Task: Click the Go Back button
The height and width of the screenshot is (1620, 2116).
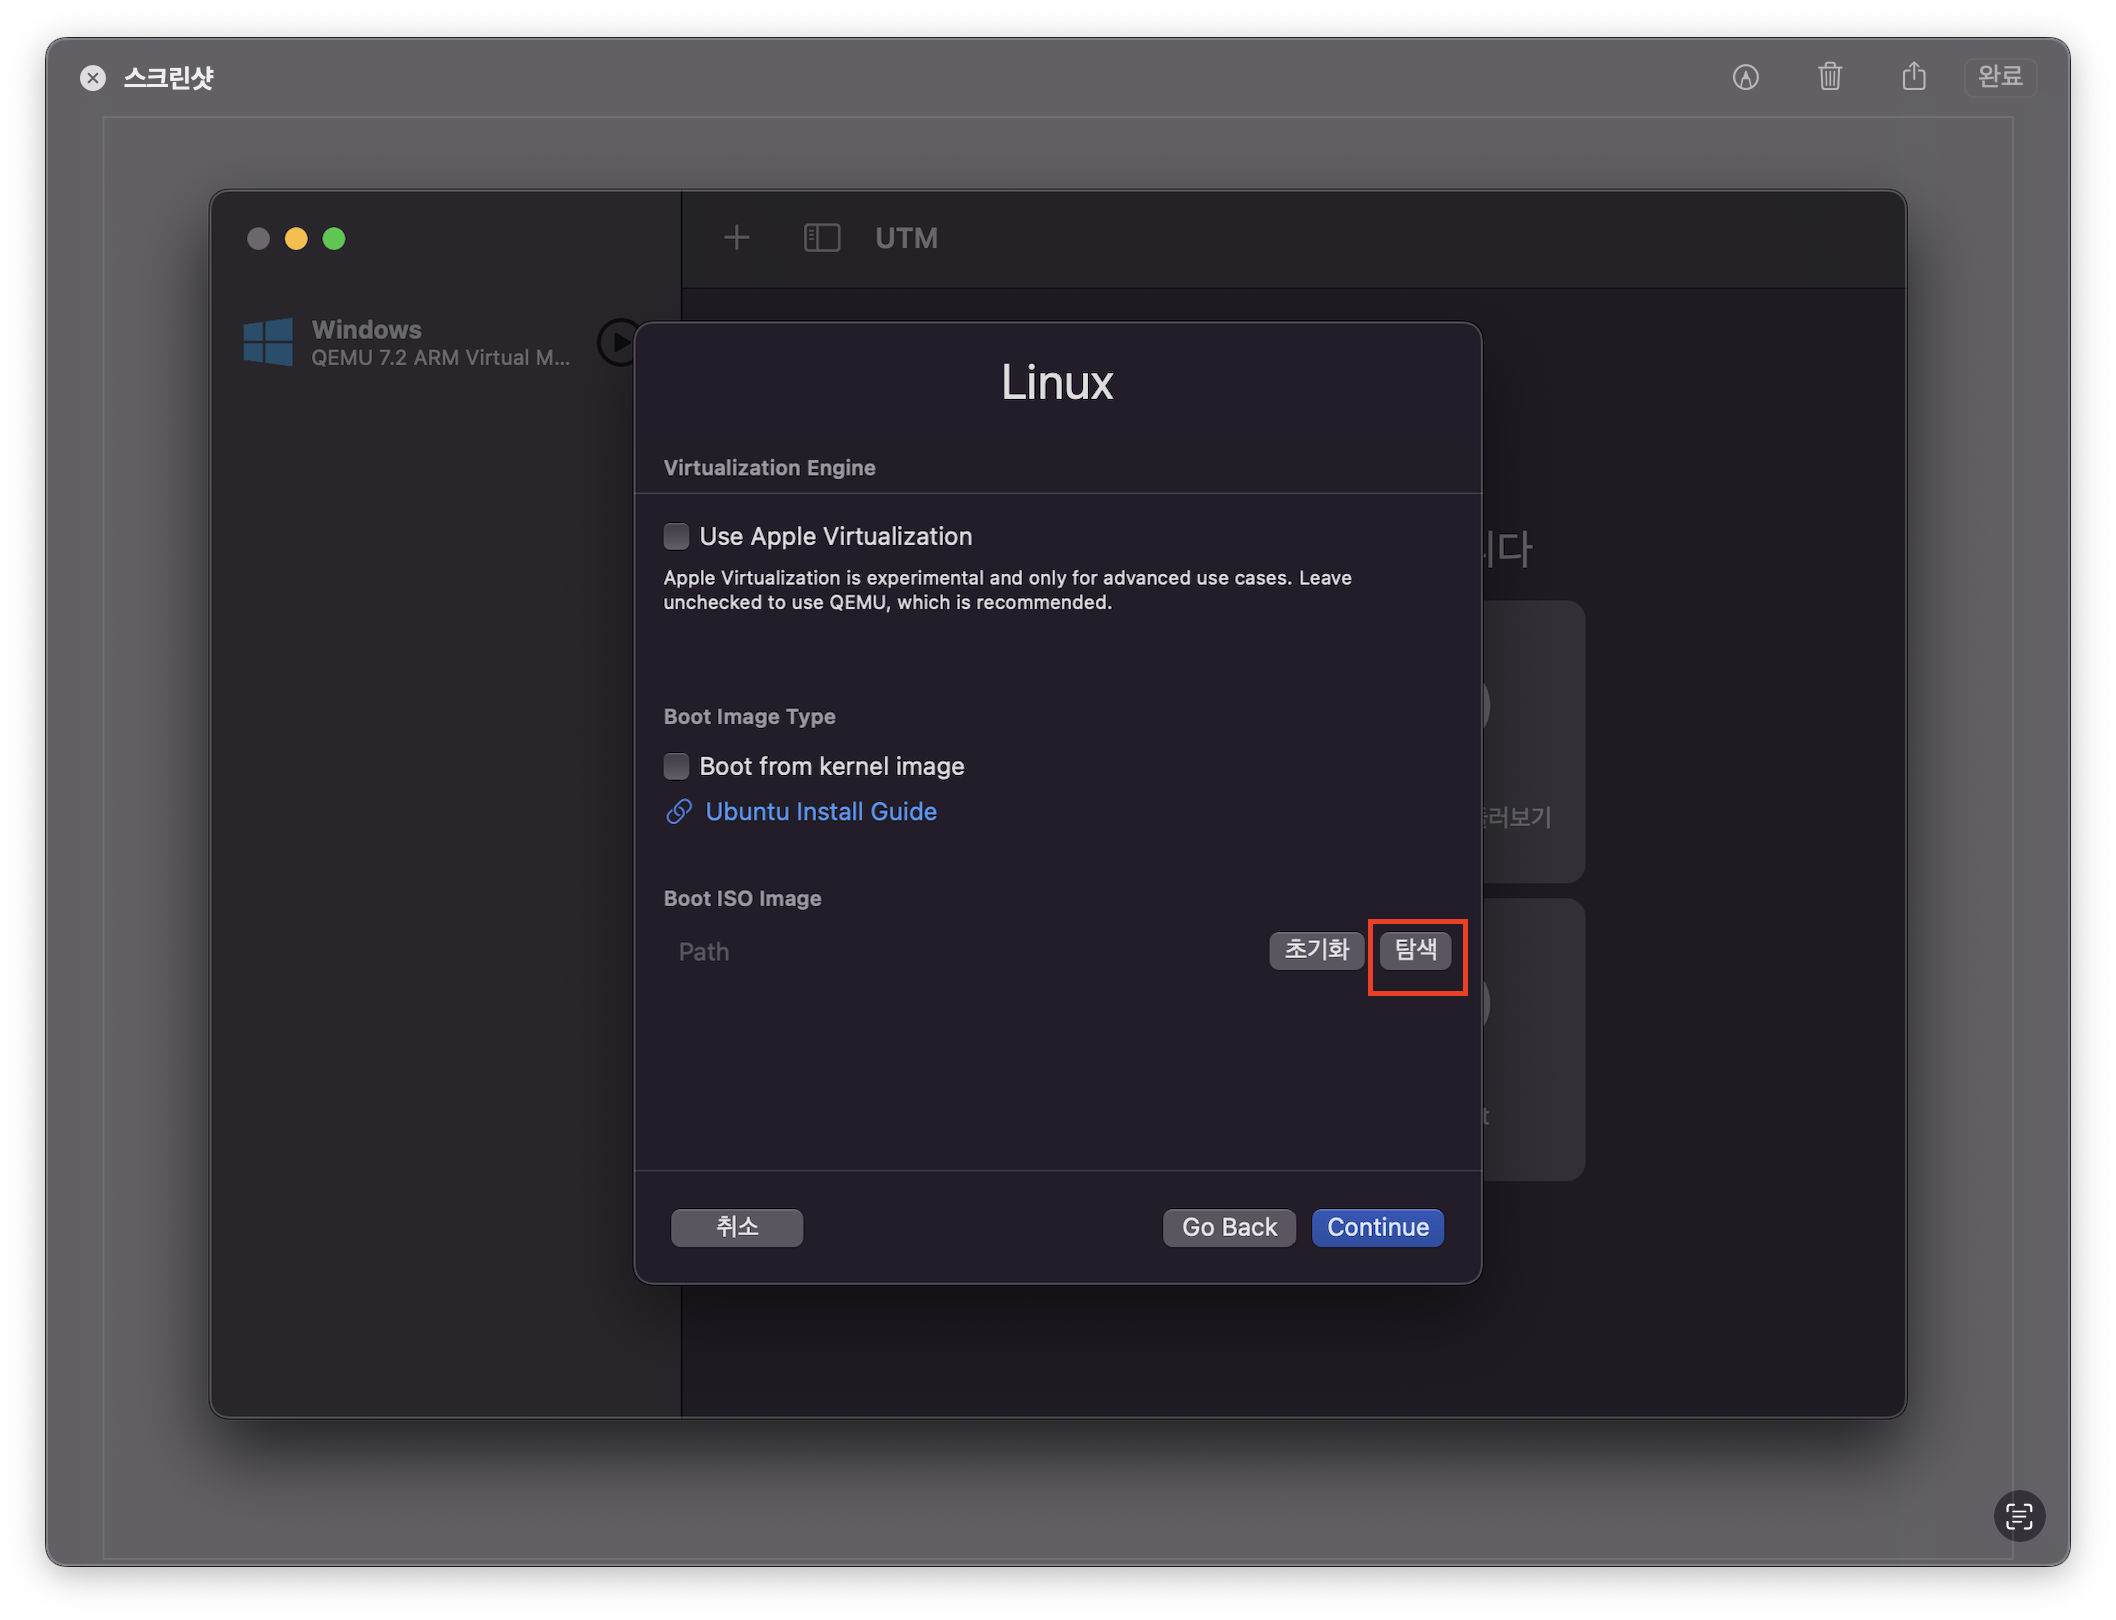Action: [x=1228, y=1227]
